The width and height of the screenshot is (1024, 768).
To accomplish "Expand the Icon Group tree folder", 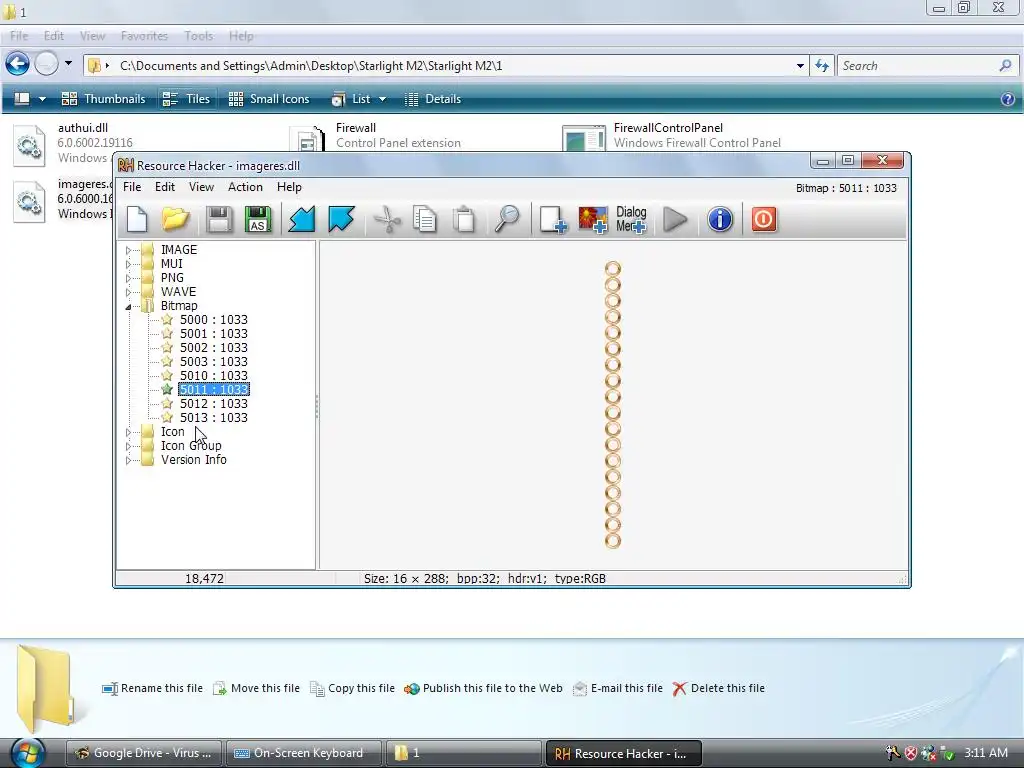I will [x=128, y=446].
